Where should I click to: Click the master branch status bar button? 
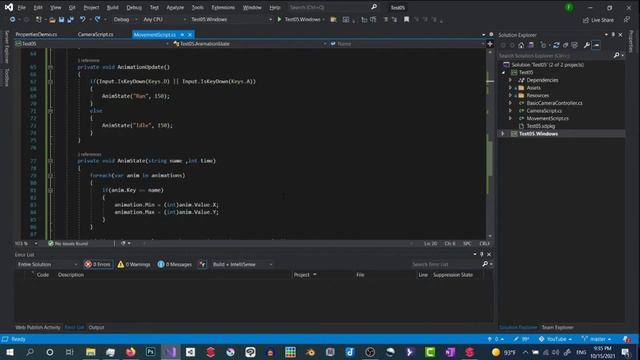point(596,339)
